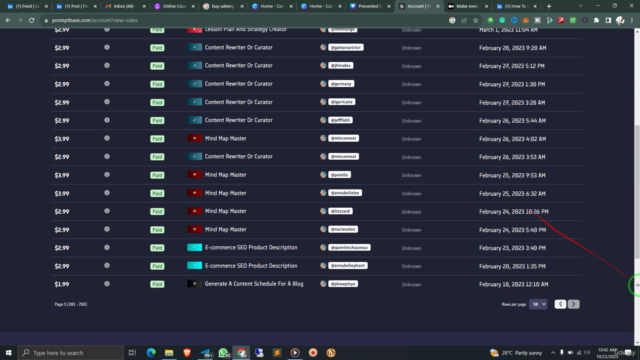Open avatar icon beside @quentinchauveau
Viewport: 640px width, 360px height.
coord(323,247)
